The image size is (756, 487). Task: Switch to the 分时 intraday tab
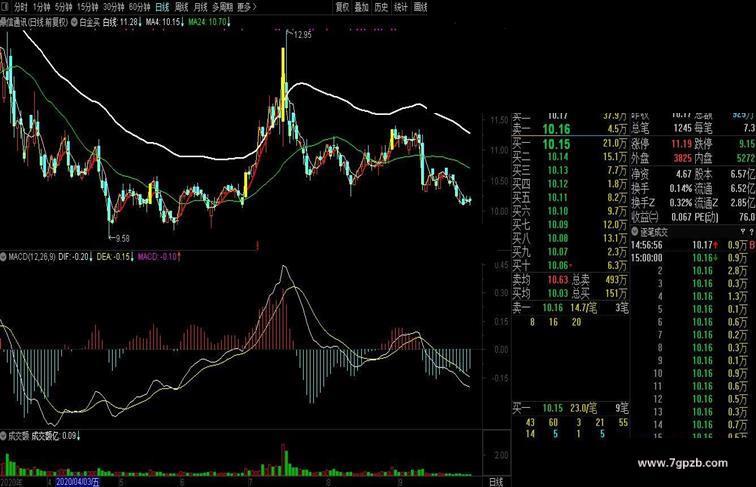20,7
